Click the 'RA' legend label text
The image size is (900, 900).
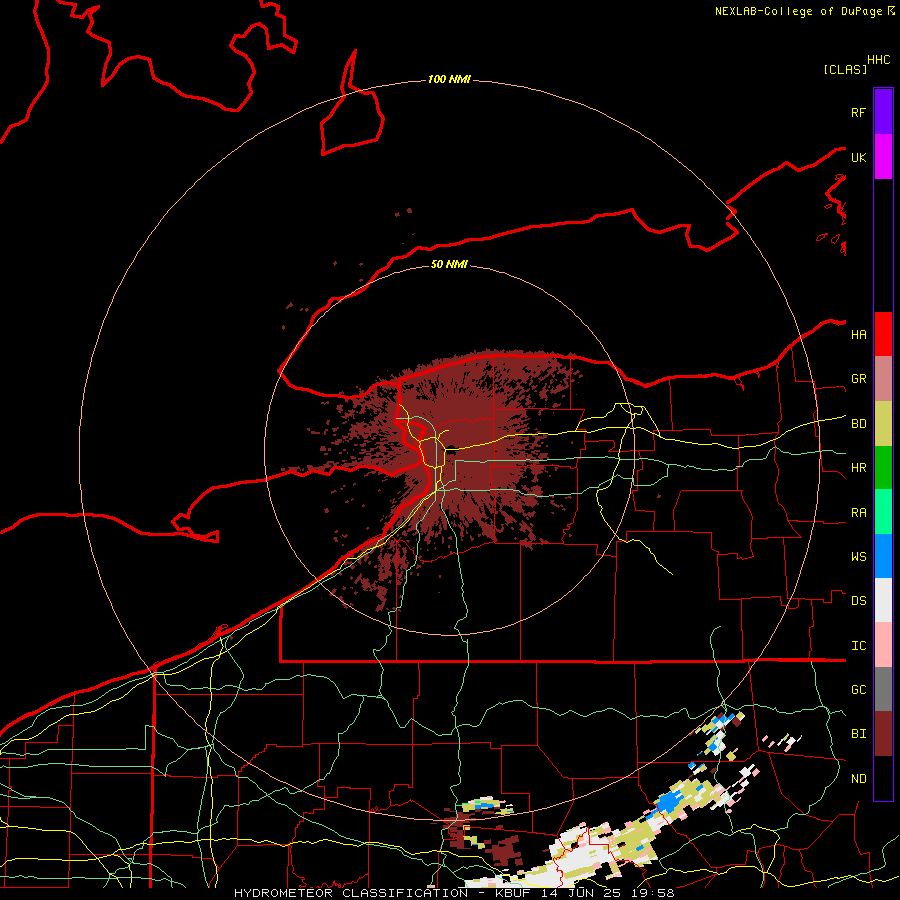[859, 513]
